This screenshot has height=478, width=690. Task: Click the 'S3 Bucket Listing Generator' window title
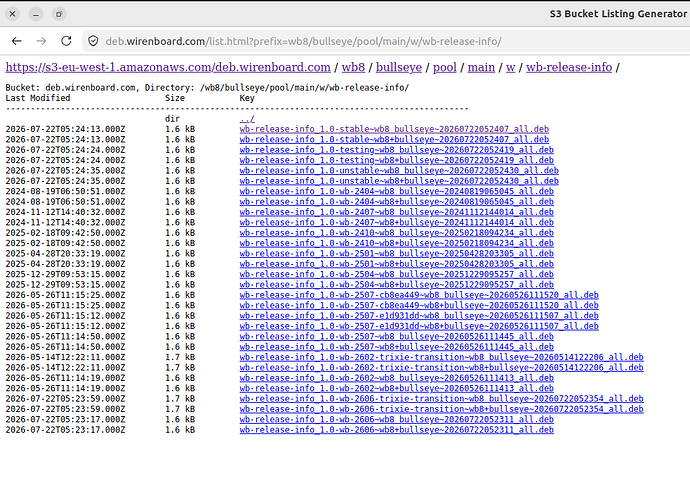[618, 14]
